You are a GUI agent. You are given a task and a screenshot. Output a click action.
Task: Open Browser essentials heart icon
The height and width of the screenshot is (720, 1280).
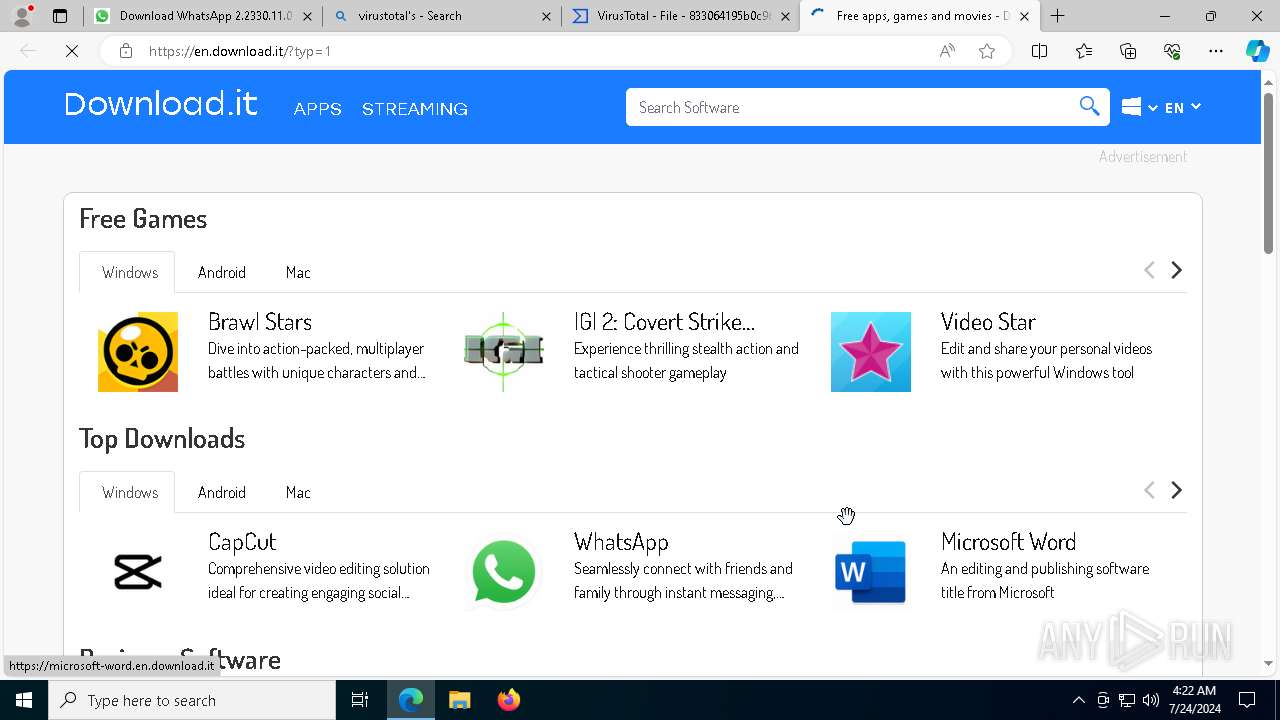pos(1172,51)
